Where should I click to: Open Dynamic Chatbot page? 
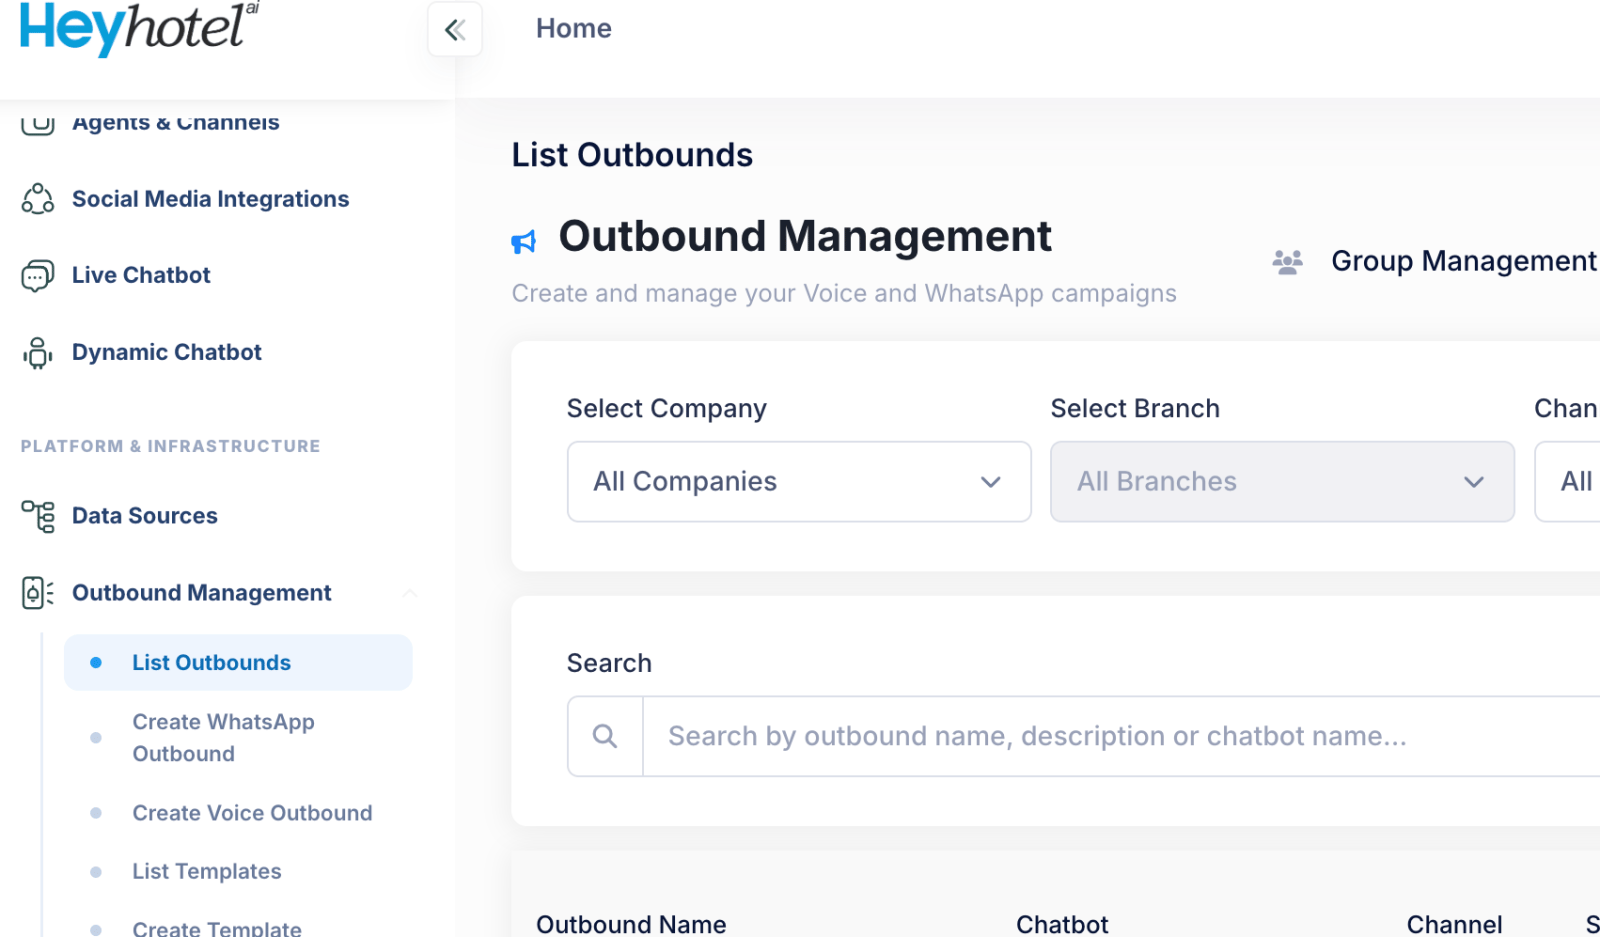point(167,352)
